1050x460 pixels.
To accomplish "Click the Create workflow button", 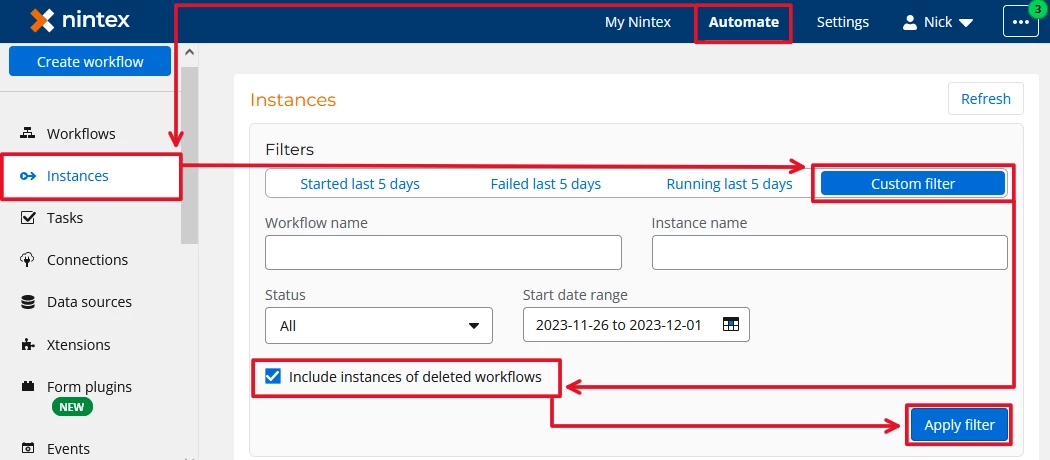I will [90, 62].
